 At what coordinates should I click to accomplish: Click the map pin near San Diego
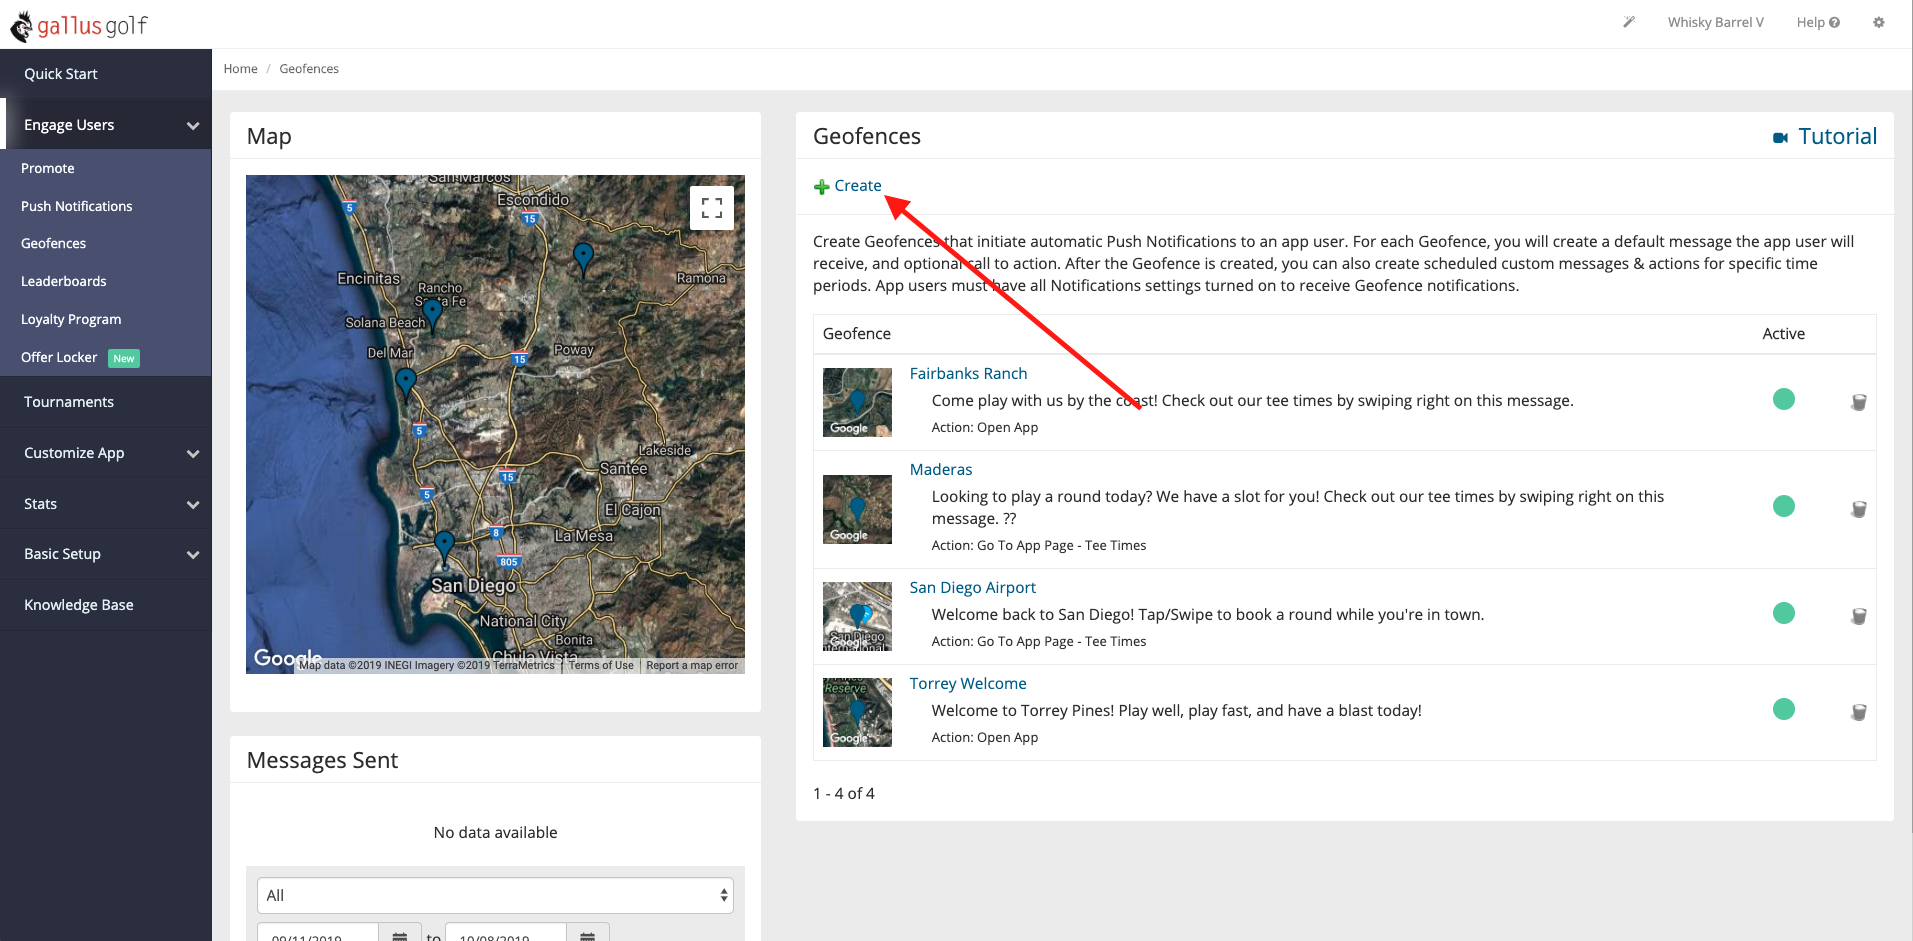(x=445, y=547)
